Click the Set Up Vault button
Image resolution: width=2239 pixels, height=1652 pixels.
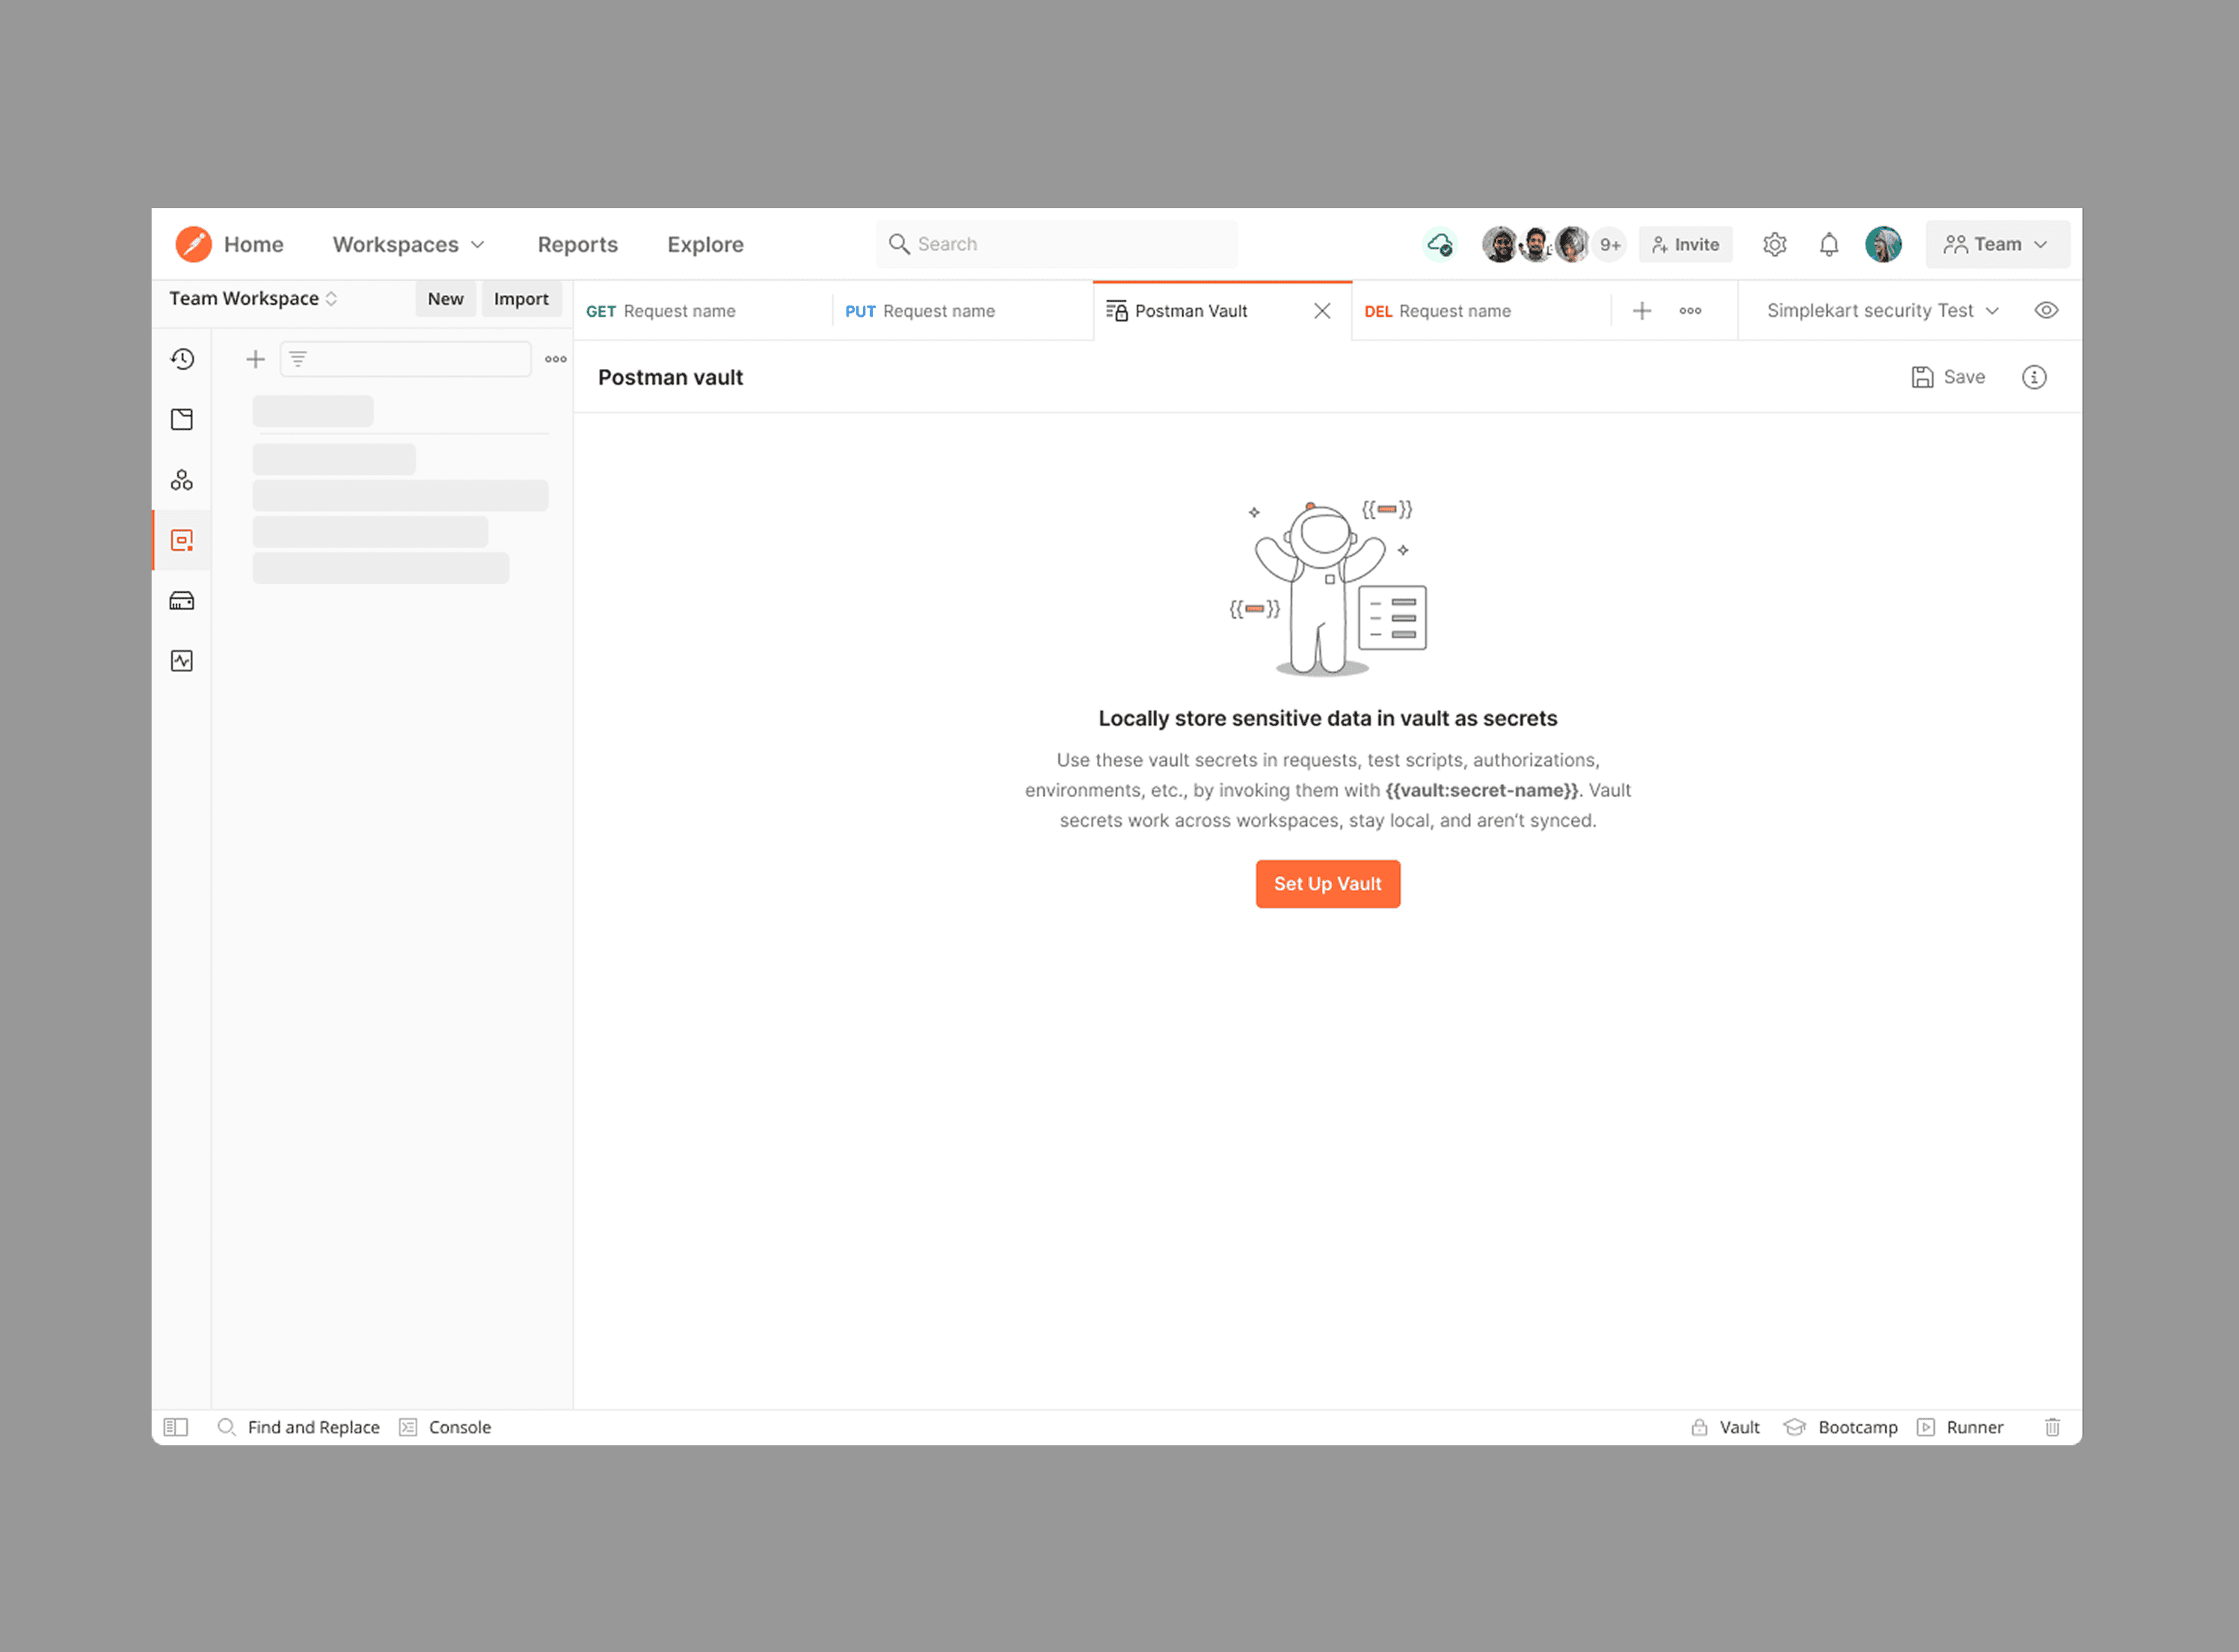coord(1328,884)
